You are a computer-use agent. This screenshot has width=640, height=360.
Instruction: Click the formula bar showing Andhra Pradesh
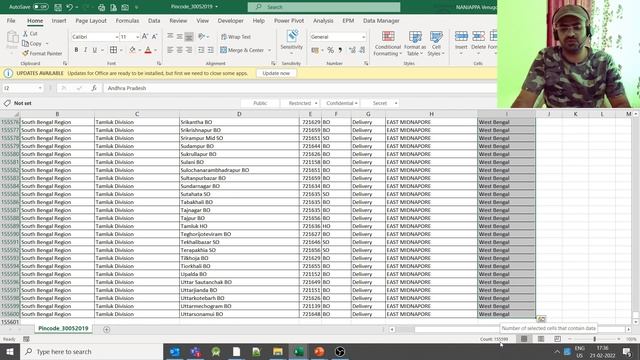300,88
